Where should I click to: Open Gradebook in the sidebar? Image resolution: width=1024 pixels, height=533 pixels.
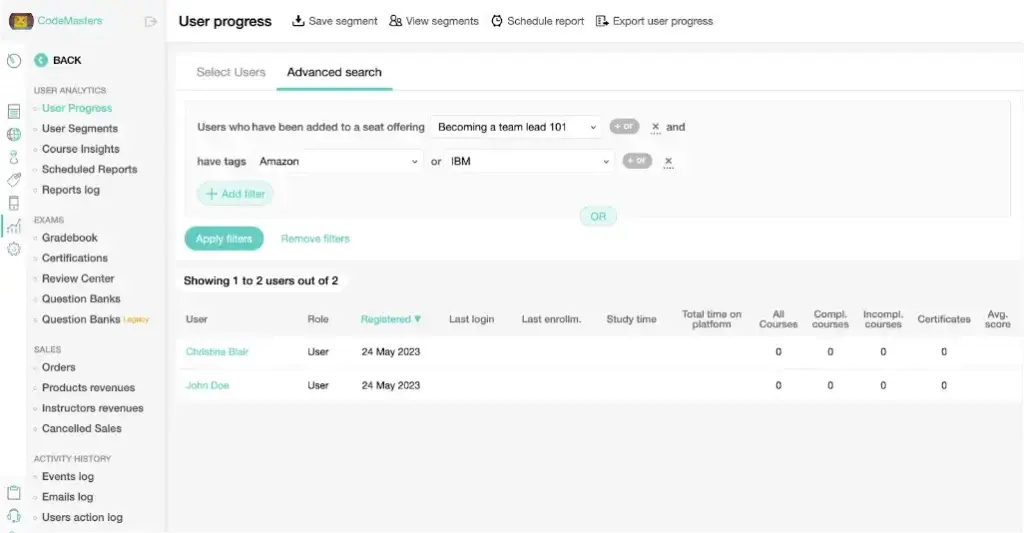tap(70, 238)
